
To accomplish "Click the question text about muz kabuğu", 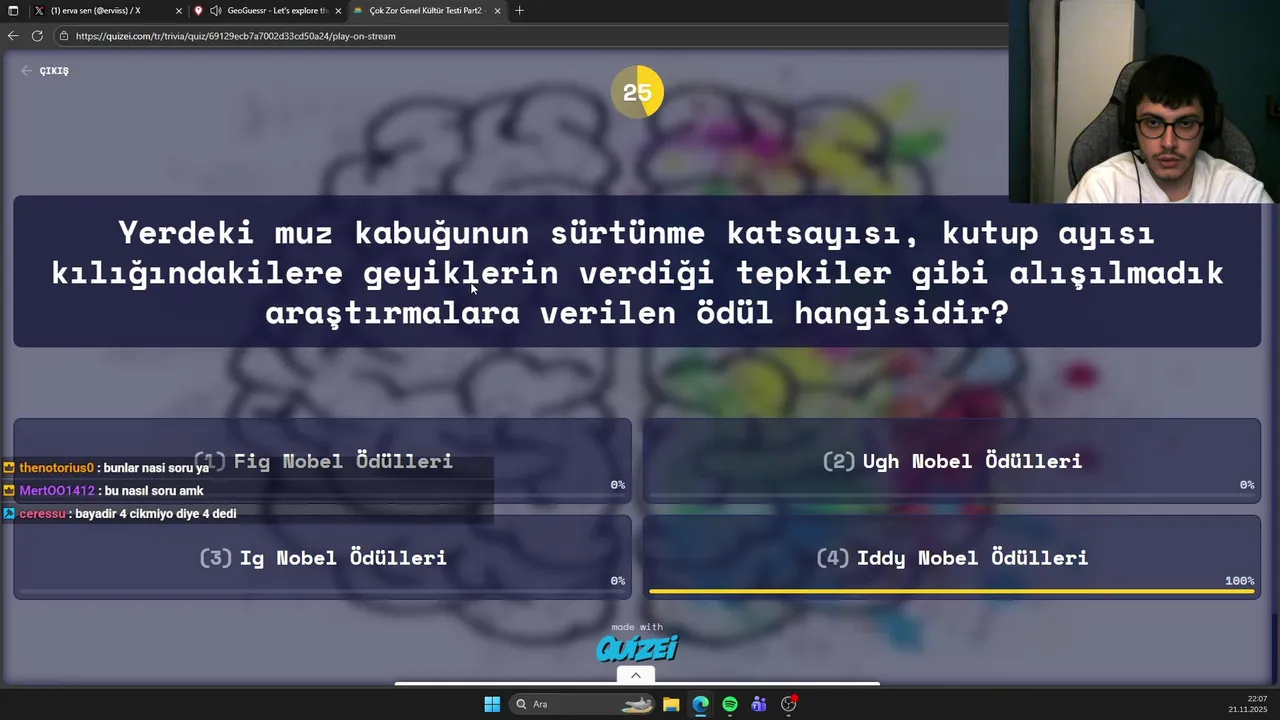I will click(637, 272).
